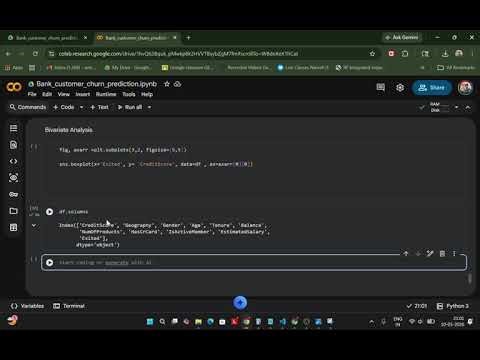Image resolution: width=480 pixels, height=360 pixels.
Task: Open the Edit menu
Action: click(x=47, y=94)
